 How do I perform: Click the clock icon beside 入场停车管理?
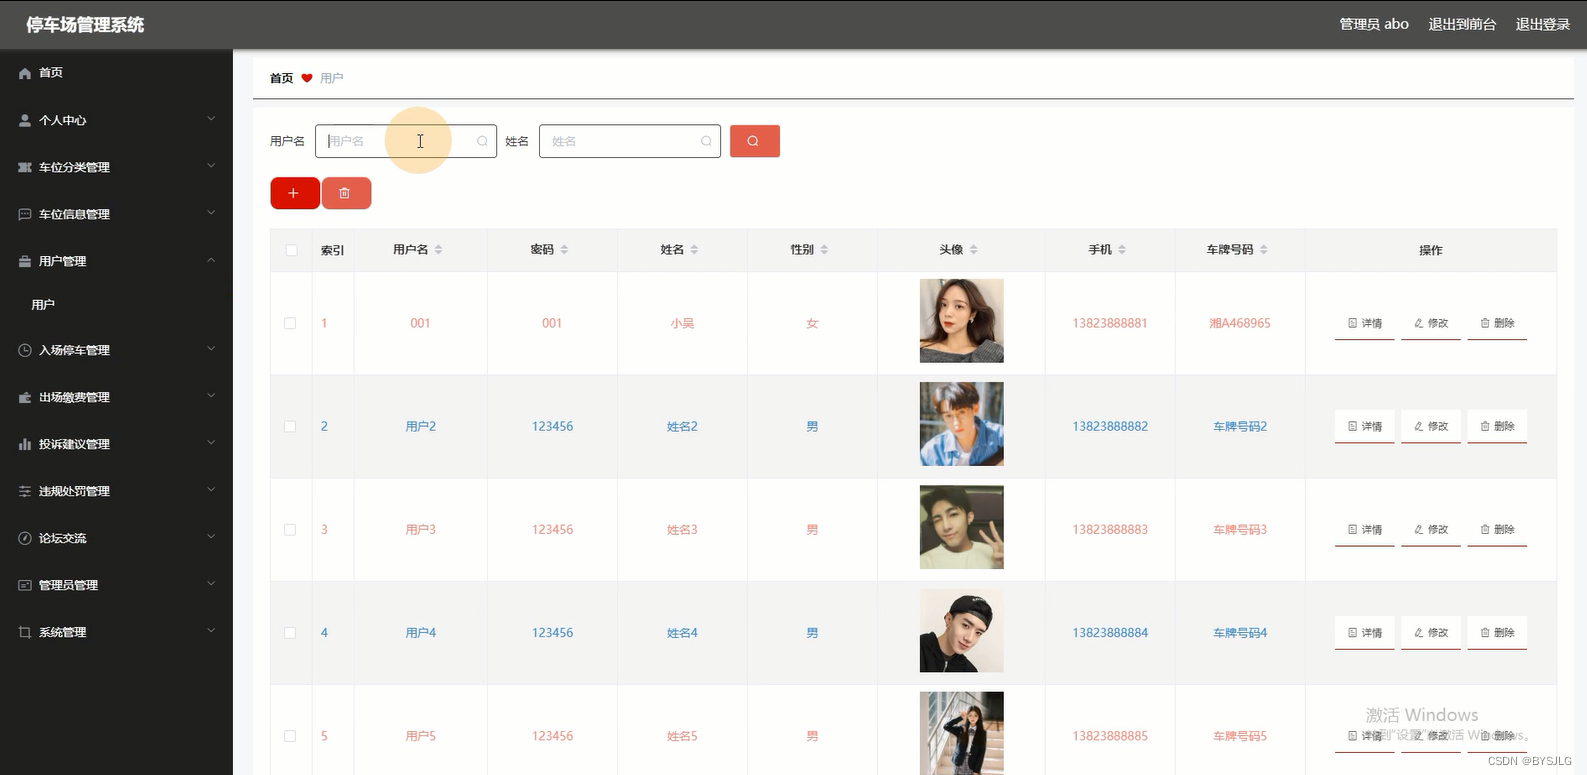click(25, 350)
